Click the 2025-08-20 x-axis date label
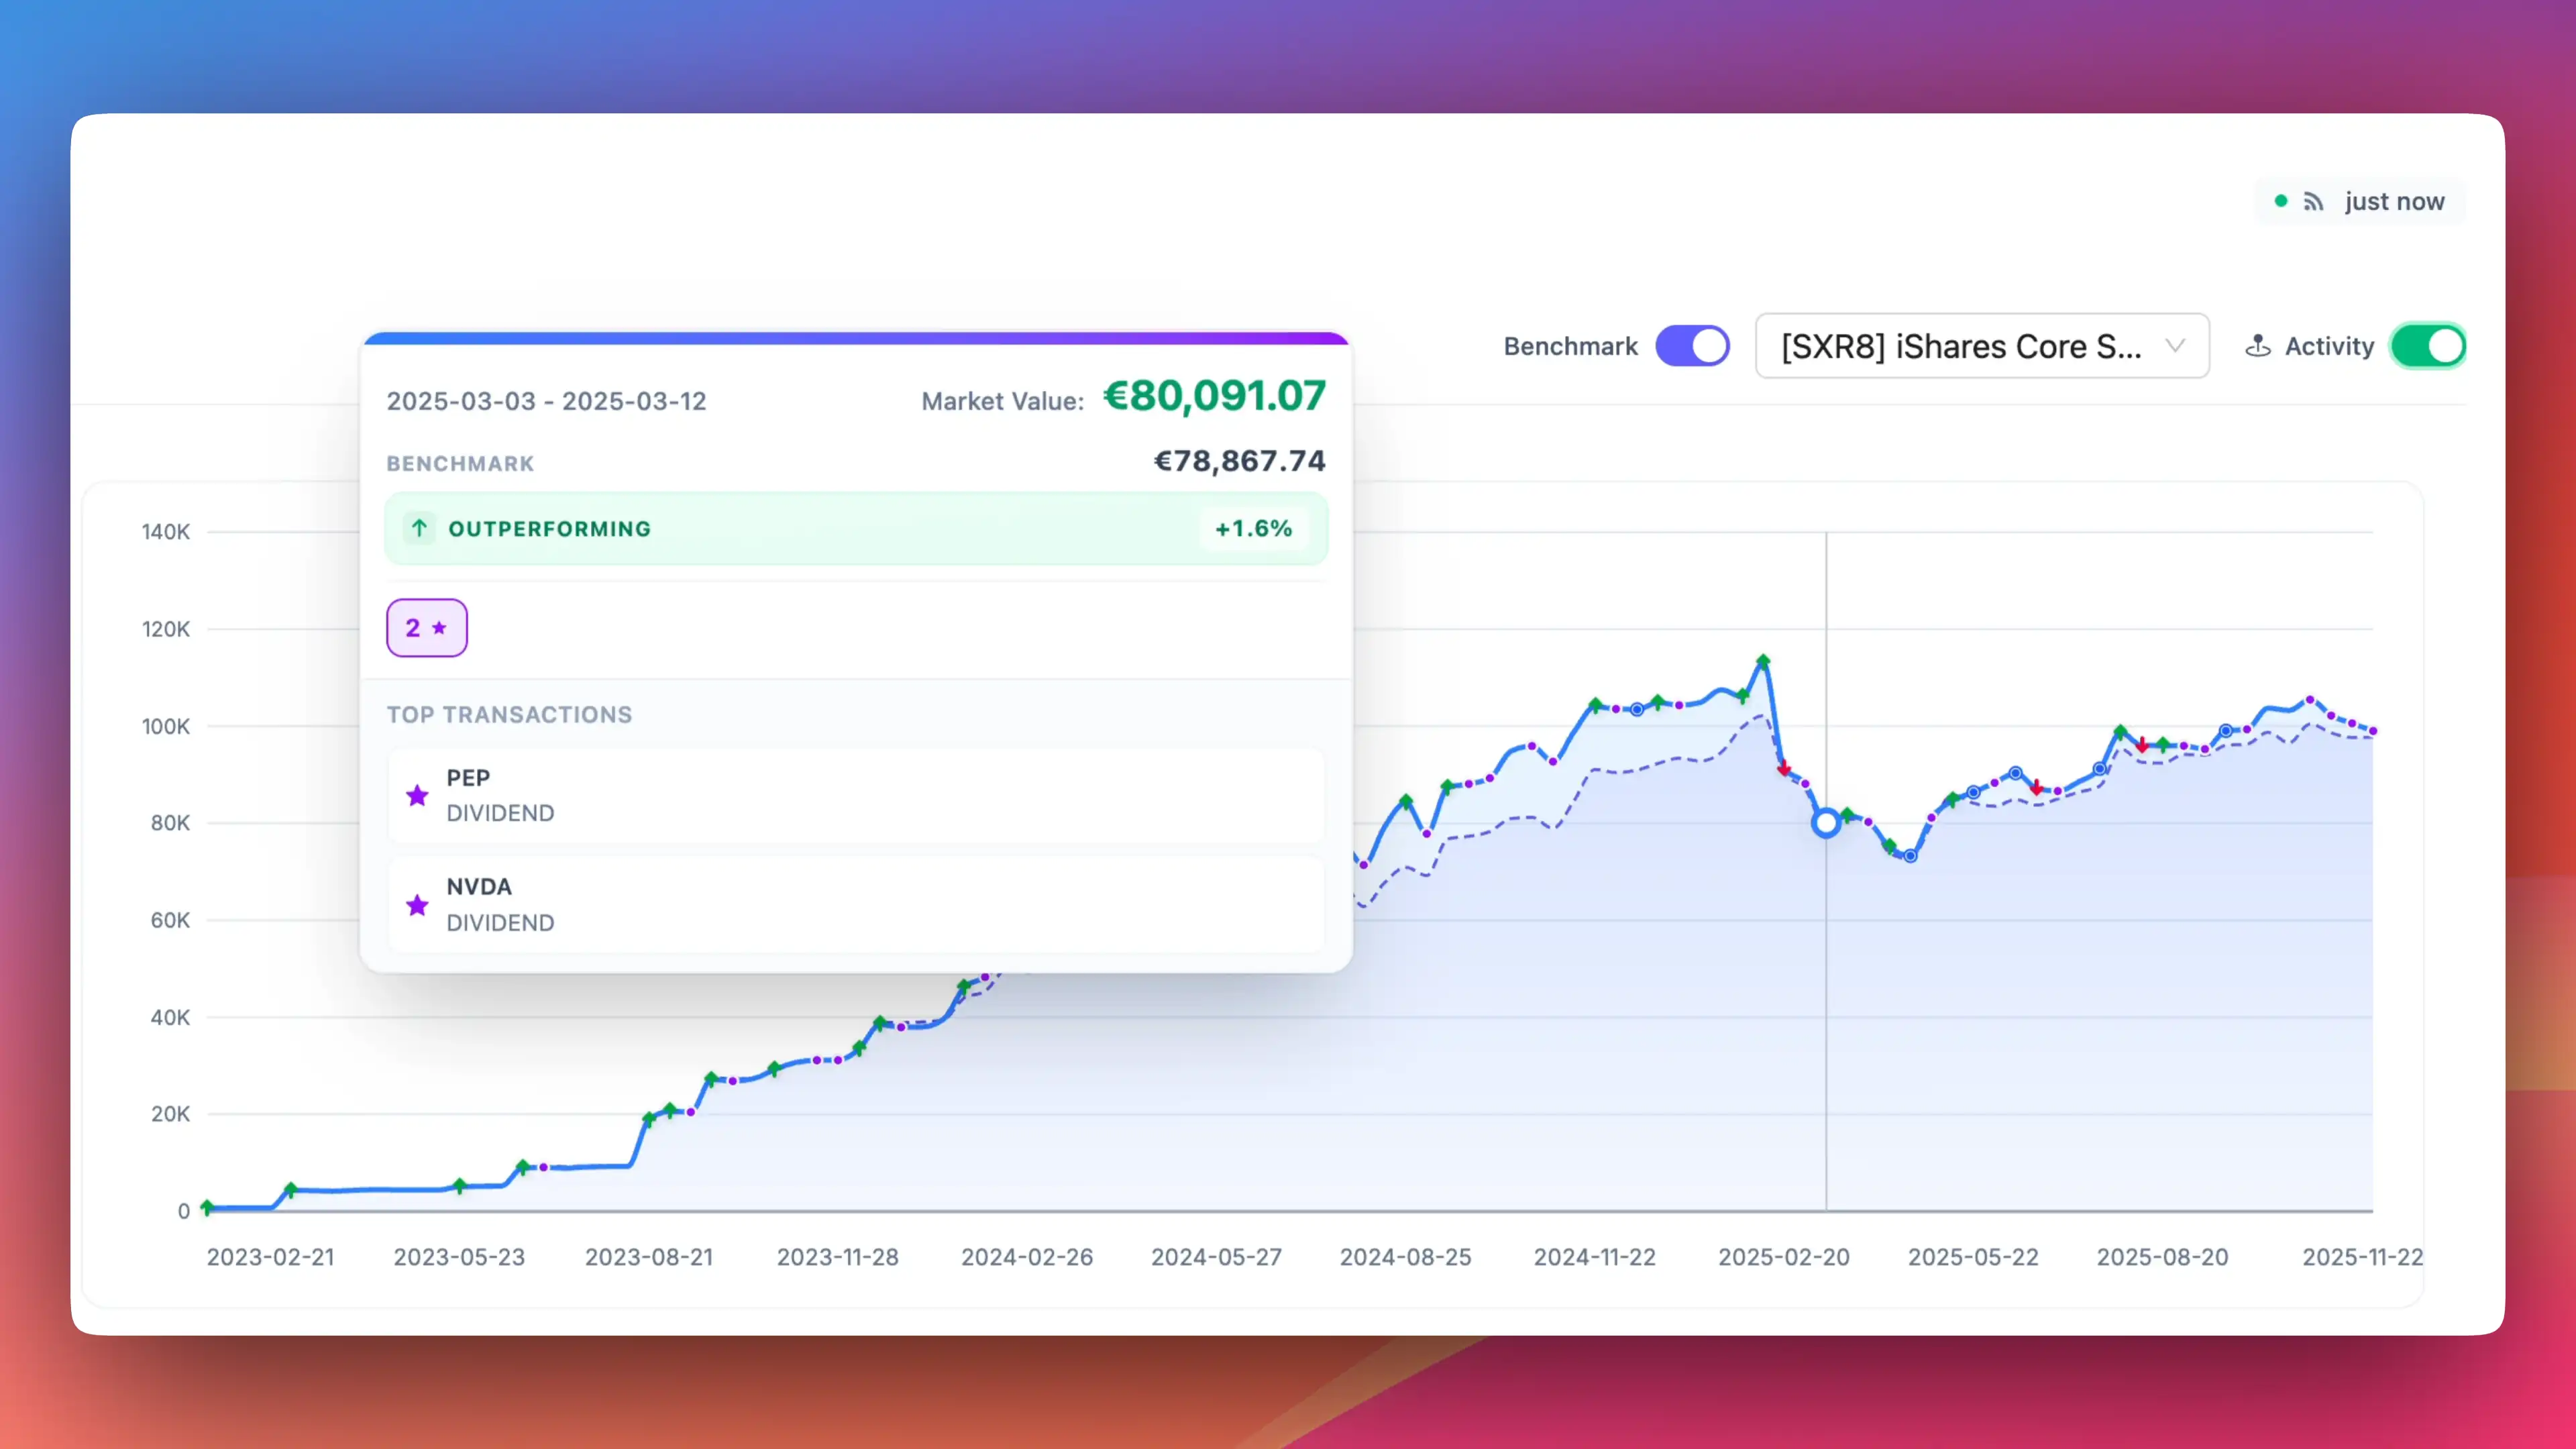 pyautogui.click(x=2162, y=1257)
